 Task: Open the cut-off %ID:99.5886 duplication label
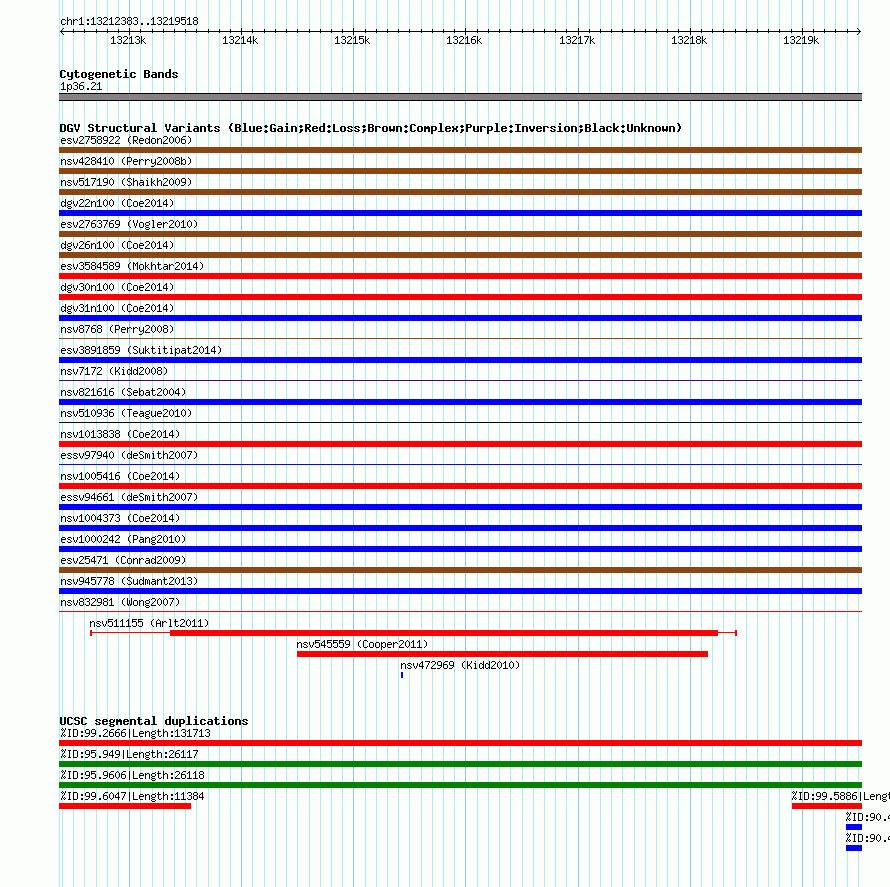pos(841,796)
